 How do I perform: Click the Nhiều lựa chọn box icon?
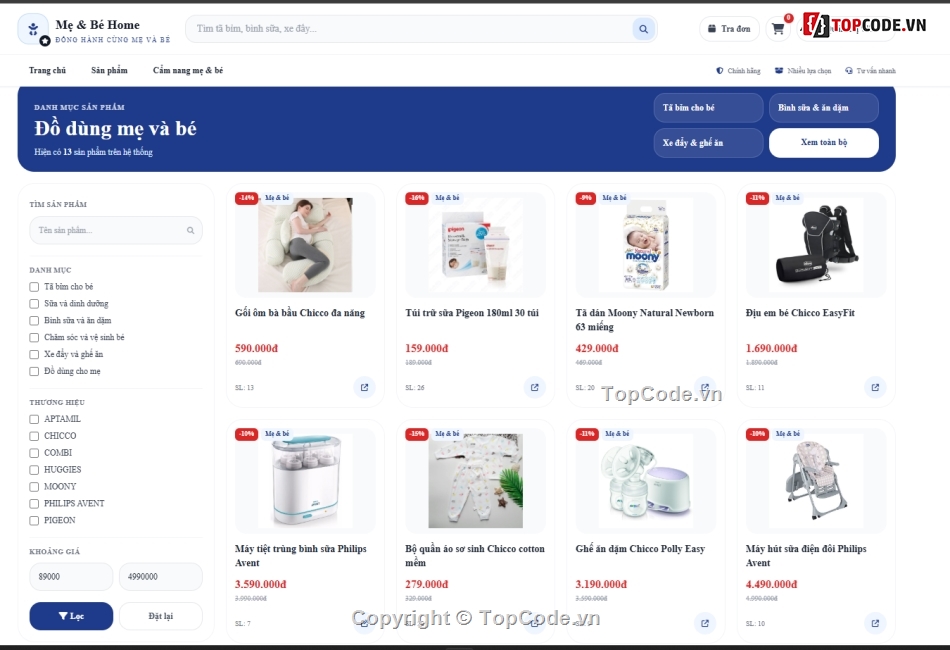tap(779, 70)
